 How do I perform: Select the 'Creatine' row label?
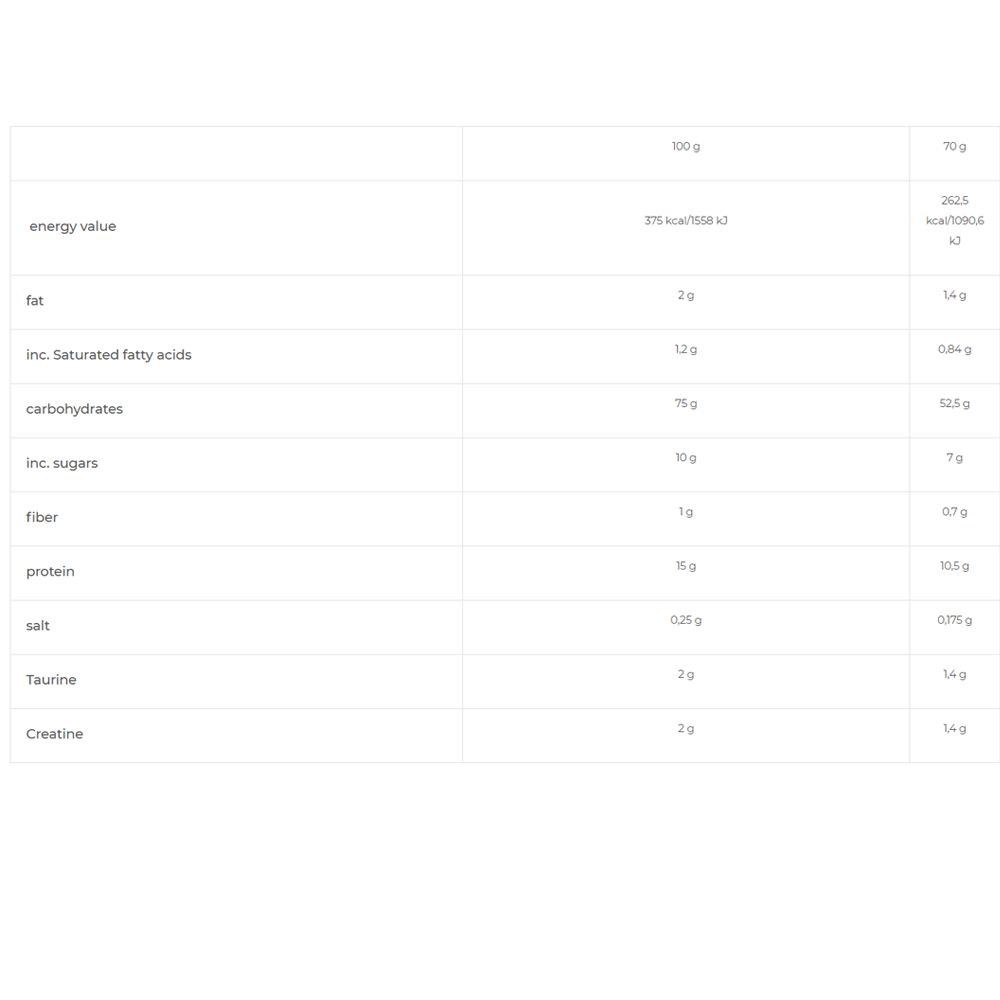(x=55, y=734)
